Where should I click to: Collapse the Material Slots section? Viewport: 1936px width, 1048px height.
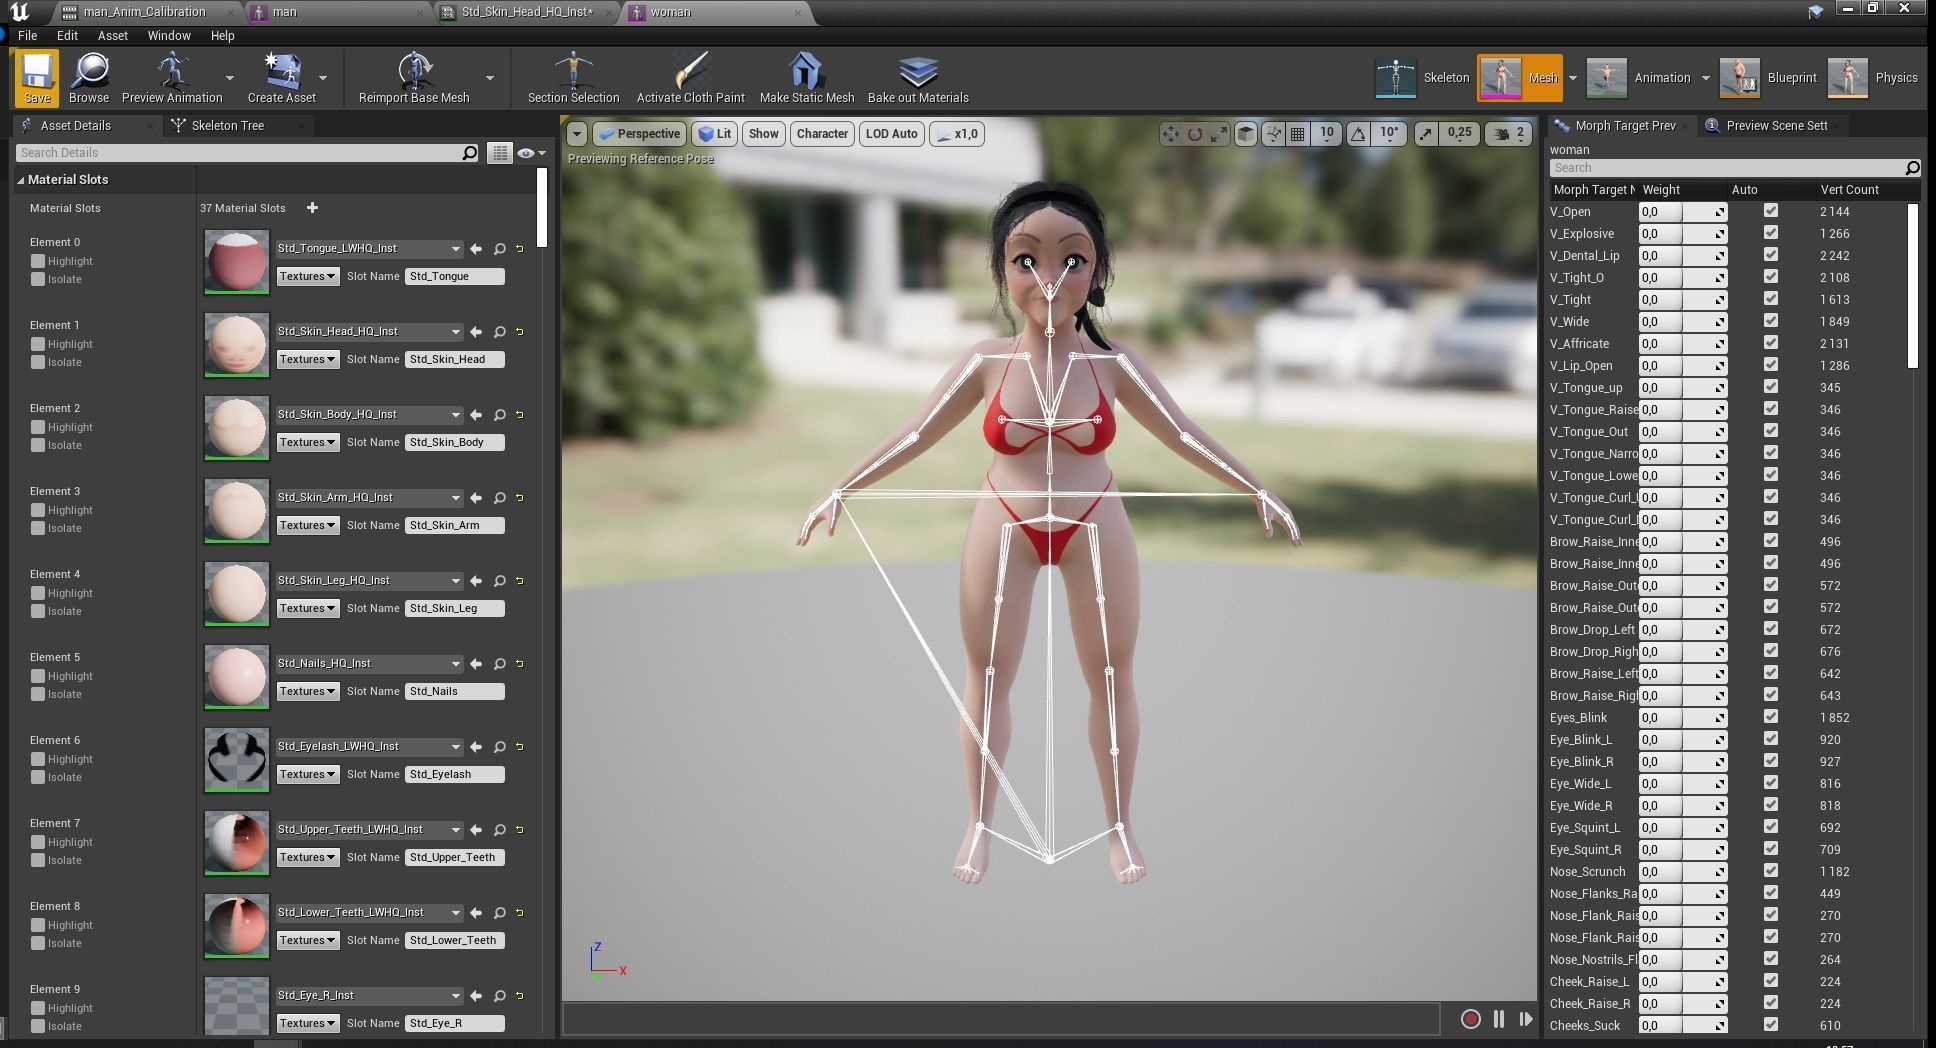tap(20, 180)
